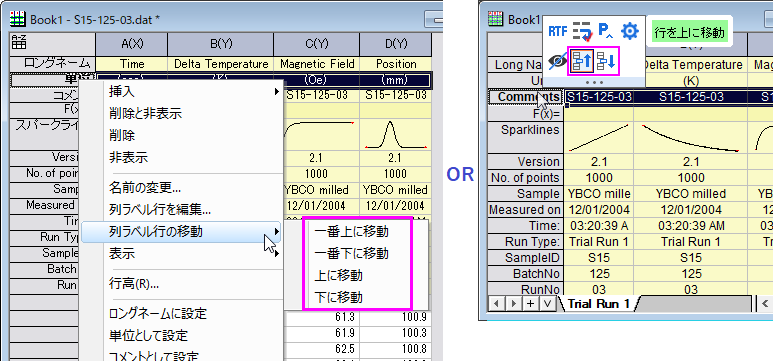The image size is (773, 361).
Task: Choose コメントとして設定 menu entry
Action: point(181,355)
